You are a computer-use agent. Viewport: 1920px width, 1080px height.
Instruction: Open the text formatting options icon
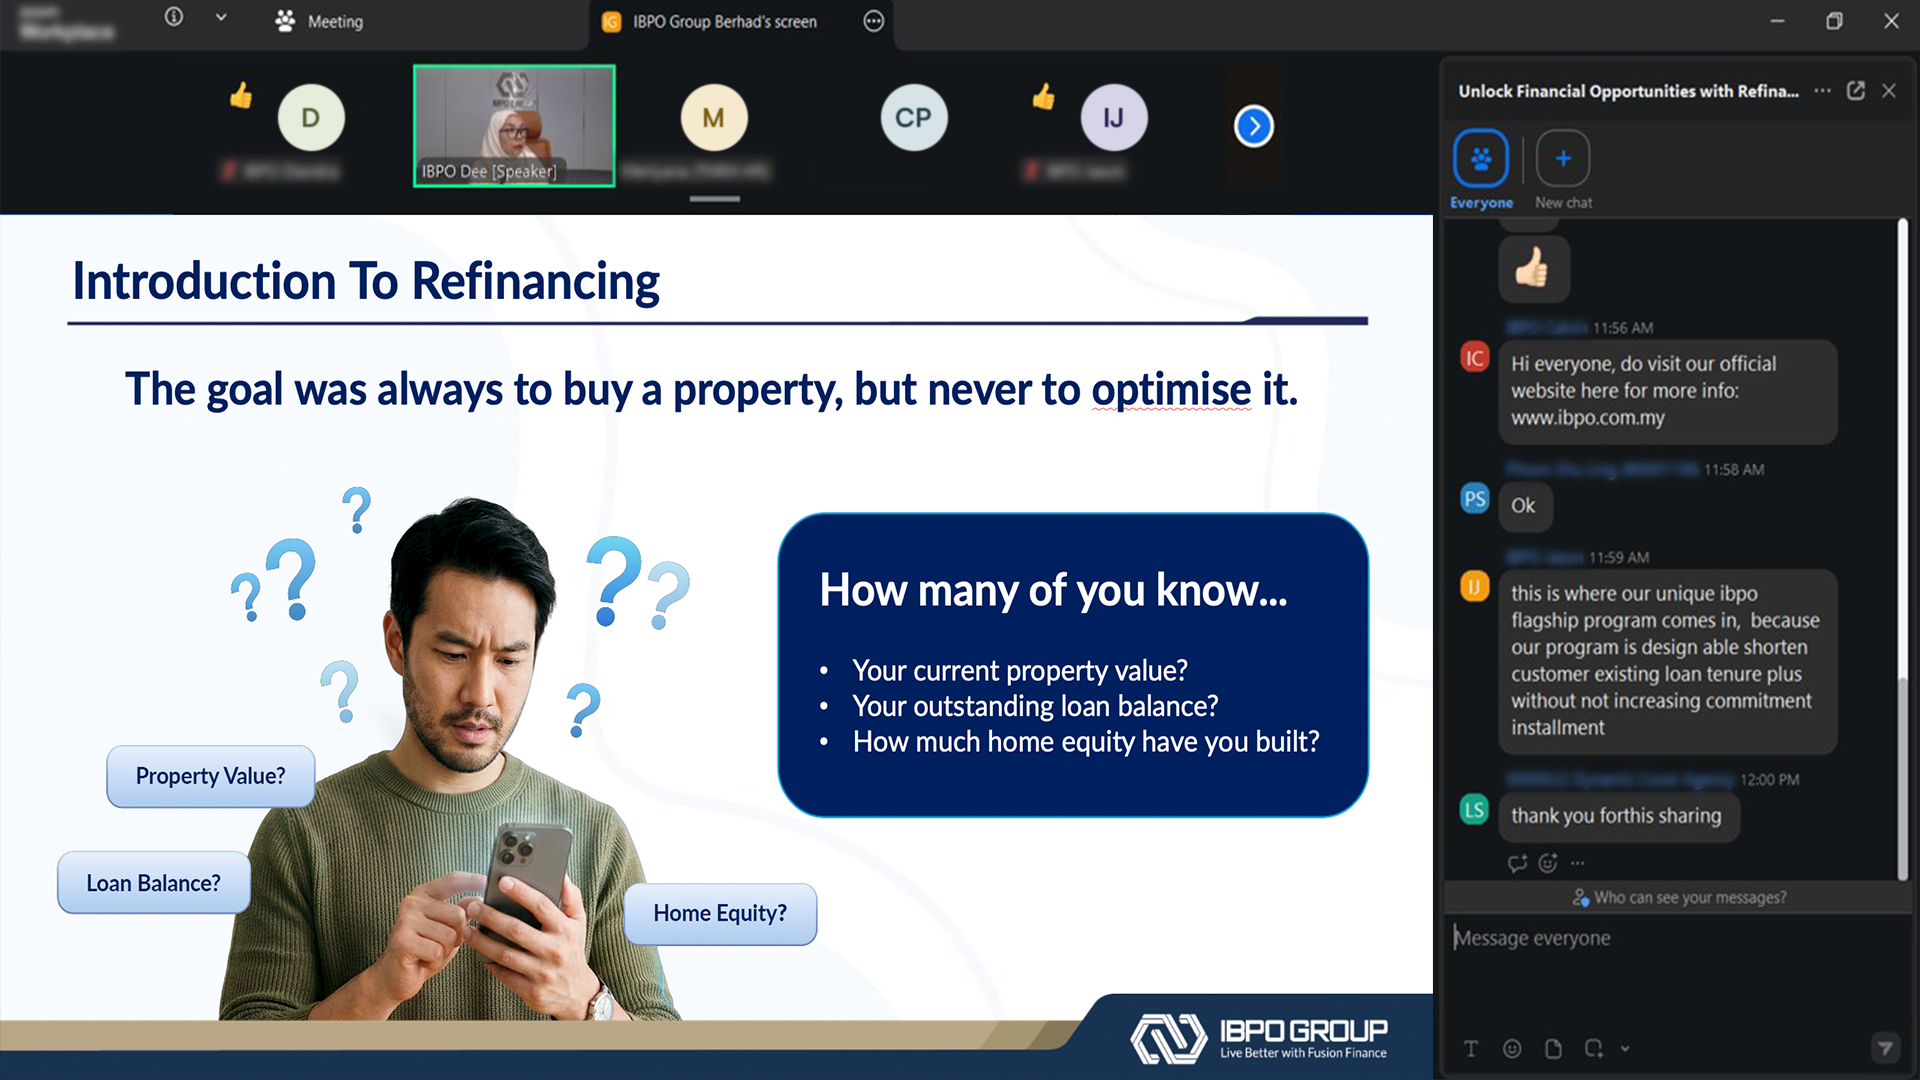click(1470, 1048)
